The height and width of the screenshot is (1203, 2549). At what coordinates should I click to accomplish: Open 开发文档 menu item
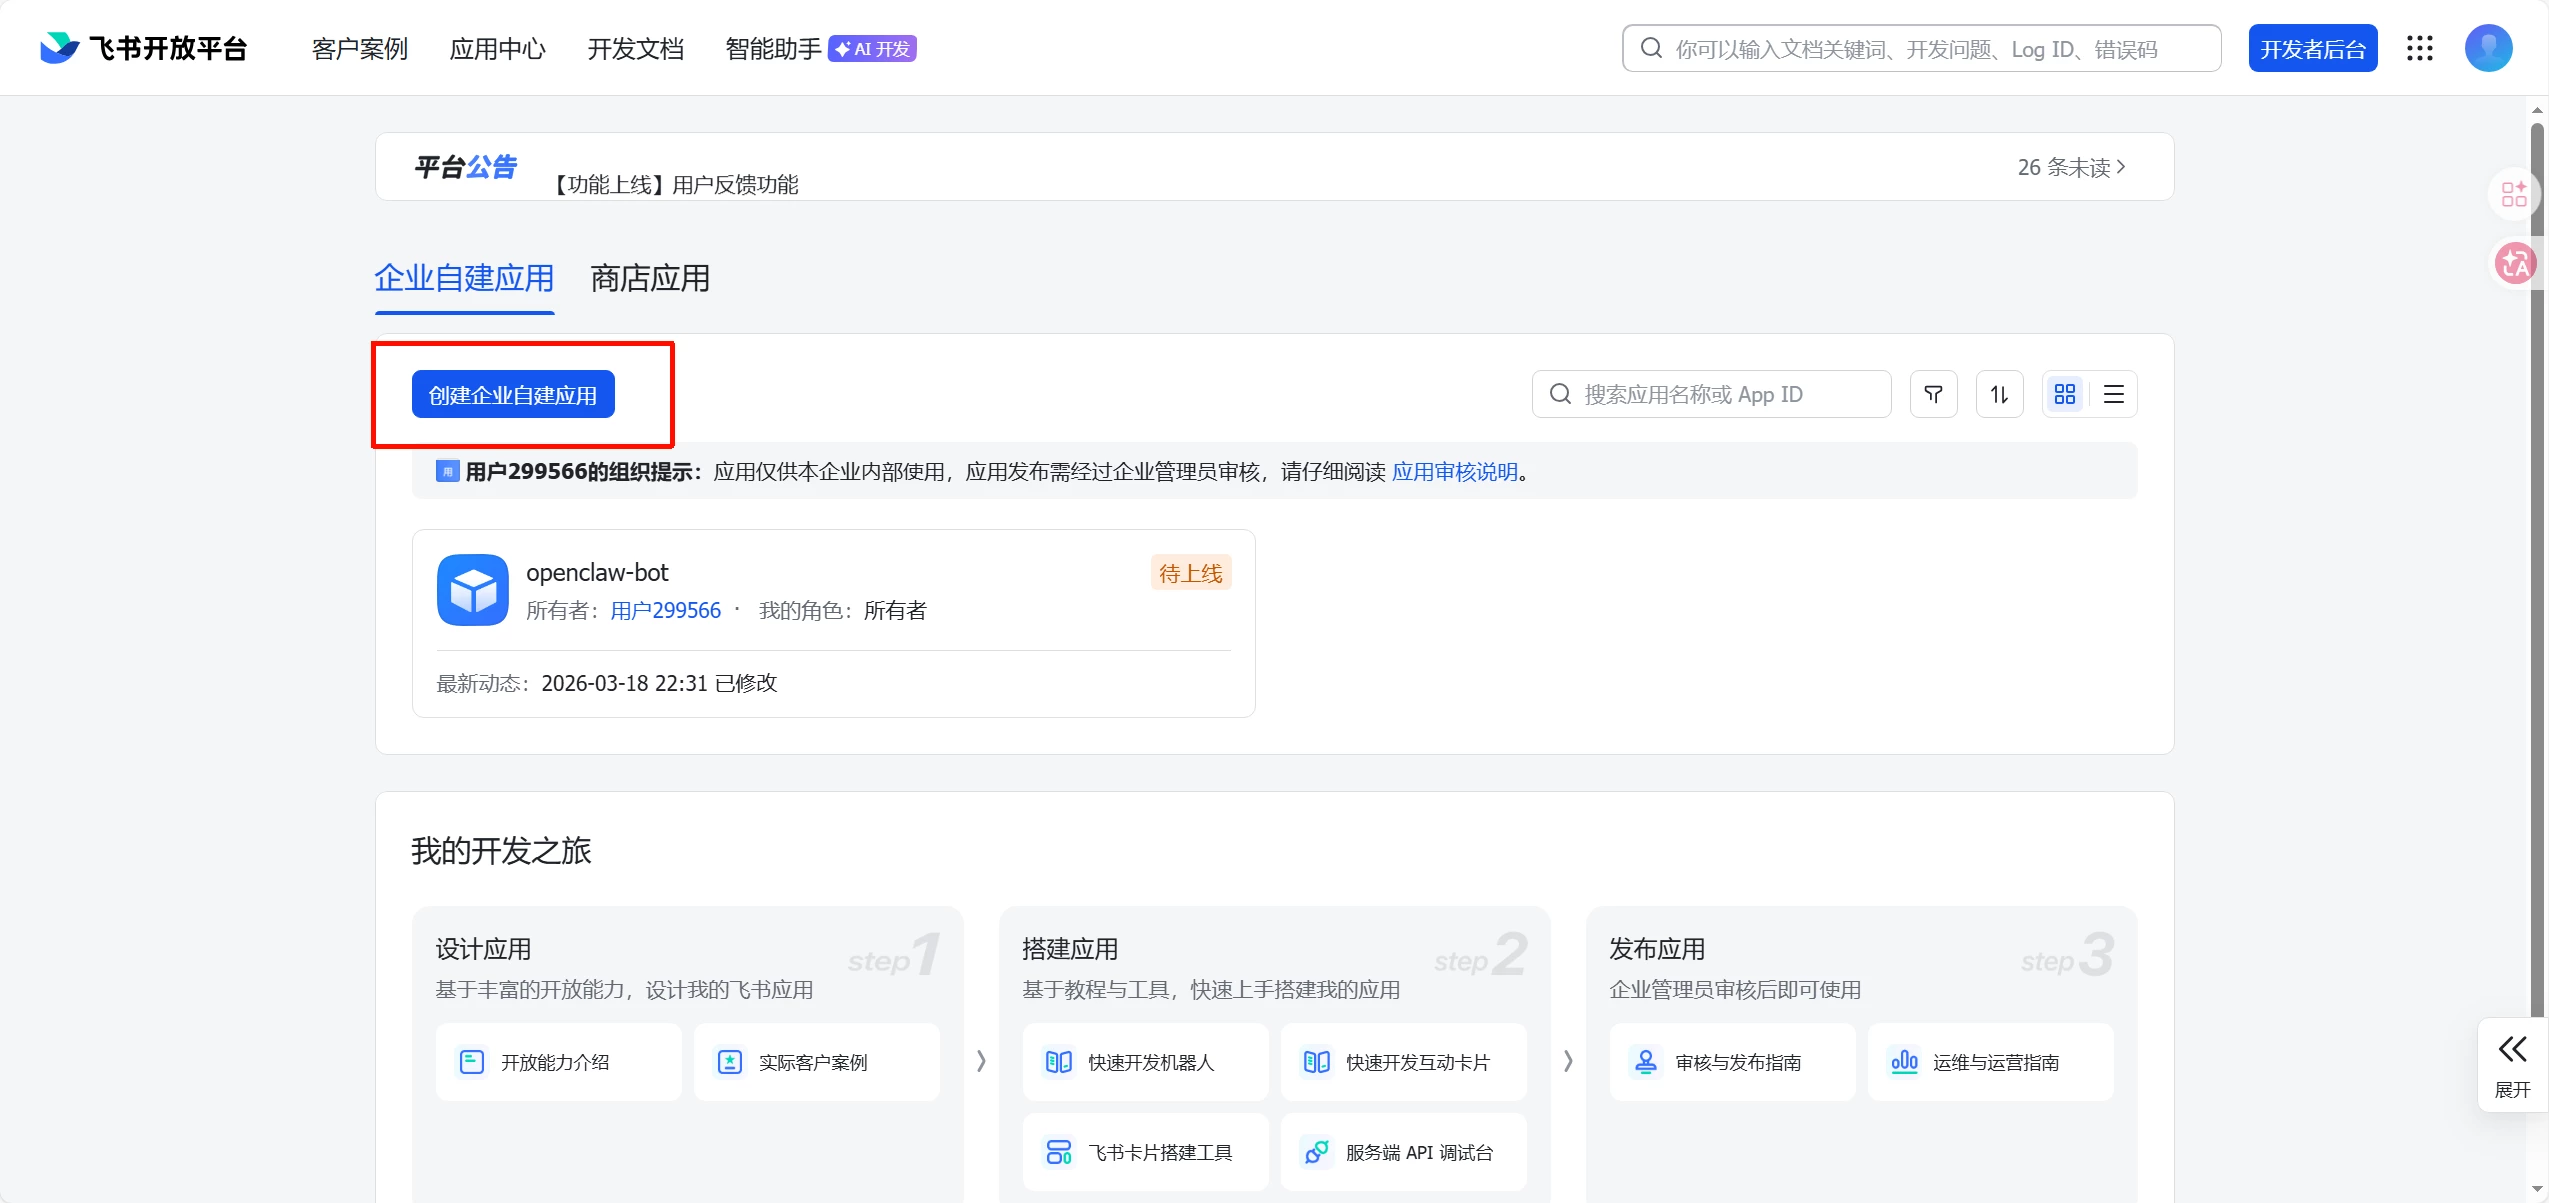pos(635,48)
